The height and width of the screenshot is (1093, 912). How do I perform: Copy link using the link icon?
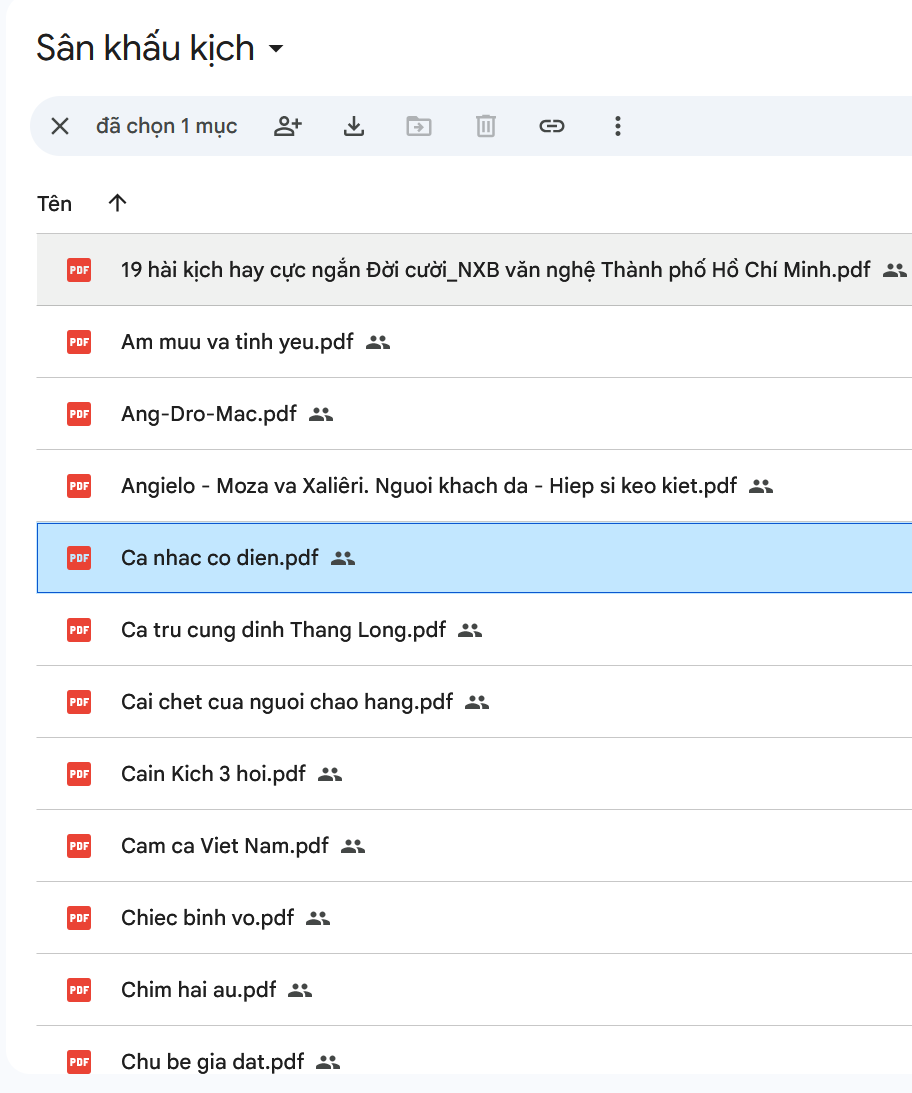click(552, 126)
